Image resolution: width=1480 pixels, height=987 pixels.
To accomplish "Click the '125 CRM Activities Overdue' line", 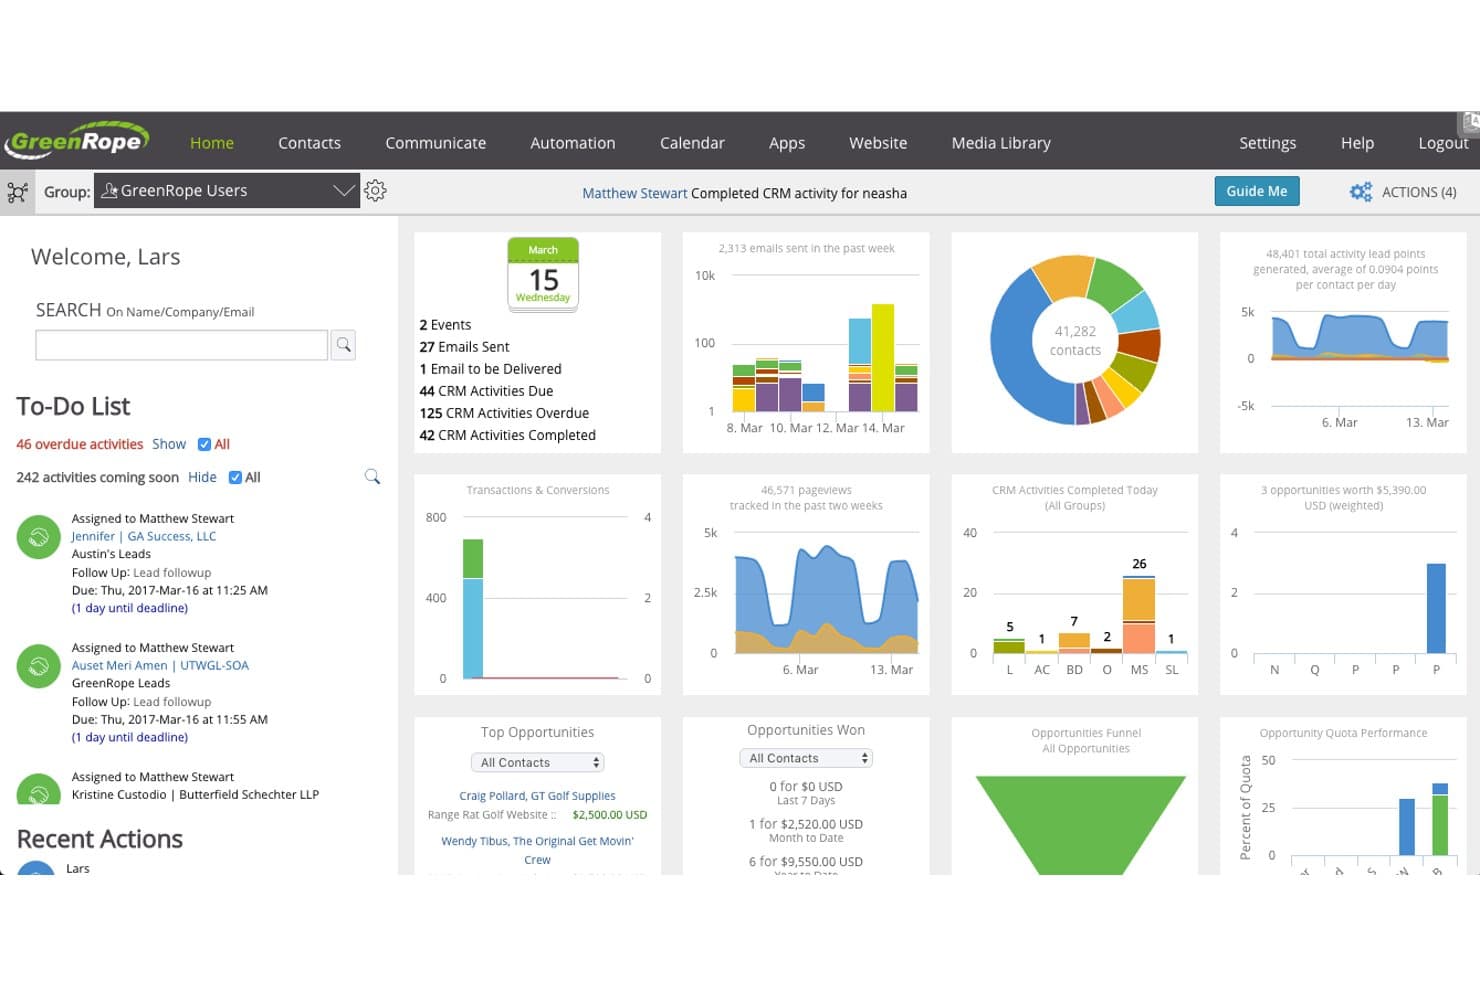I will point(504,413).
